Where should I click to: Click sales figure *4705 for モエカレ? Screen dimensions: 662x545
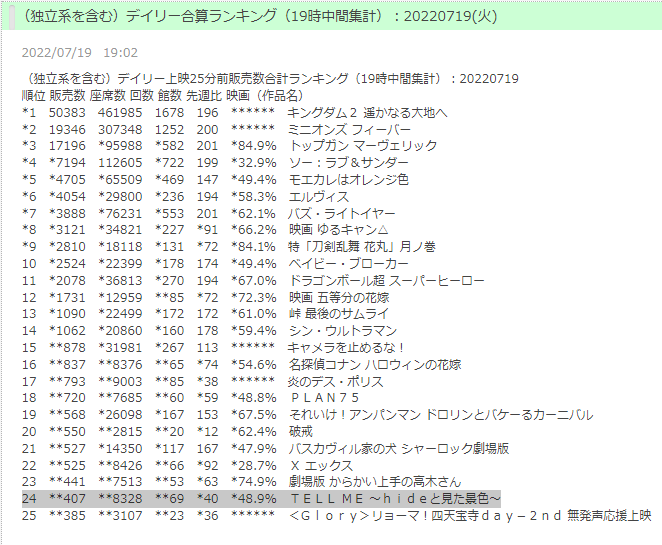(x=67, y=180)
